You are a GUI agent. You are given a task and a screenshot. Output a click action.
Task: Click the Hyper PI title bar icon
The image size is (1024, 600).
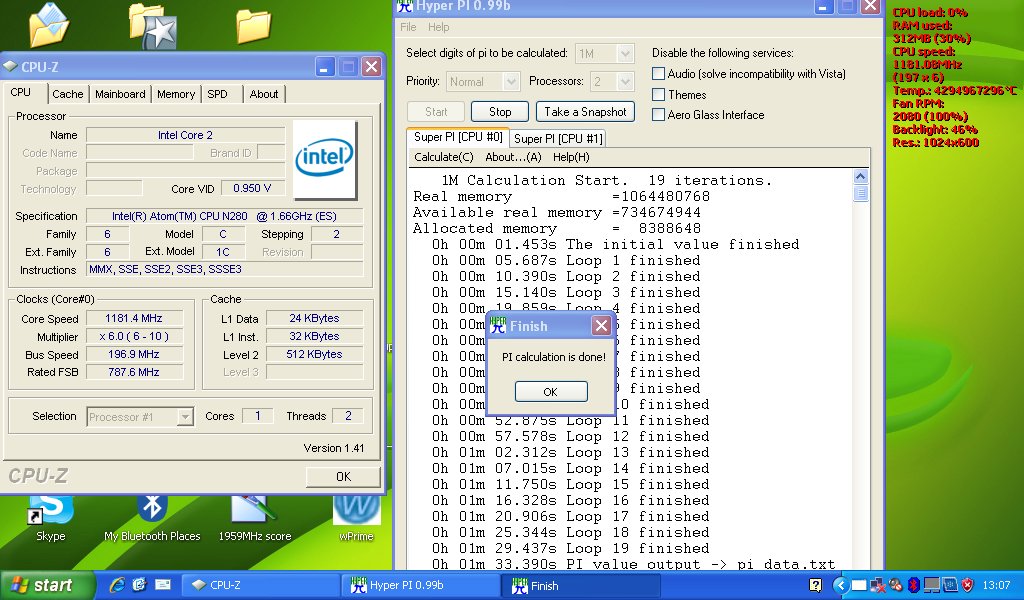pyautogui.click(x=405, y=6)
